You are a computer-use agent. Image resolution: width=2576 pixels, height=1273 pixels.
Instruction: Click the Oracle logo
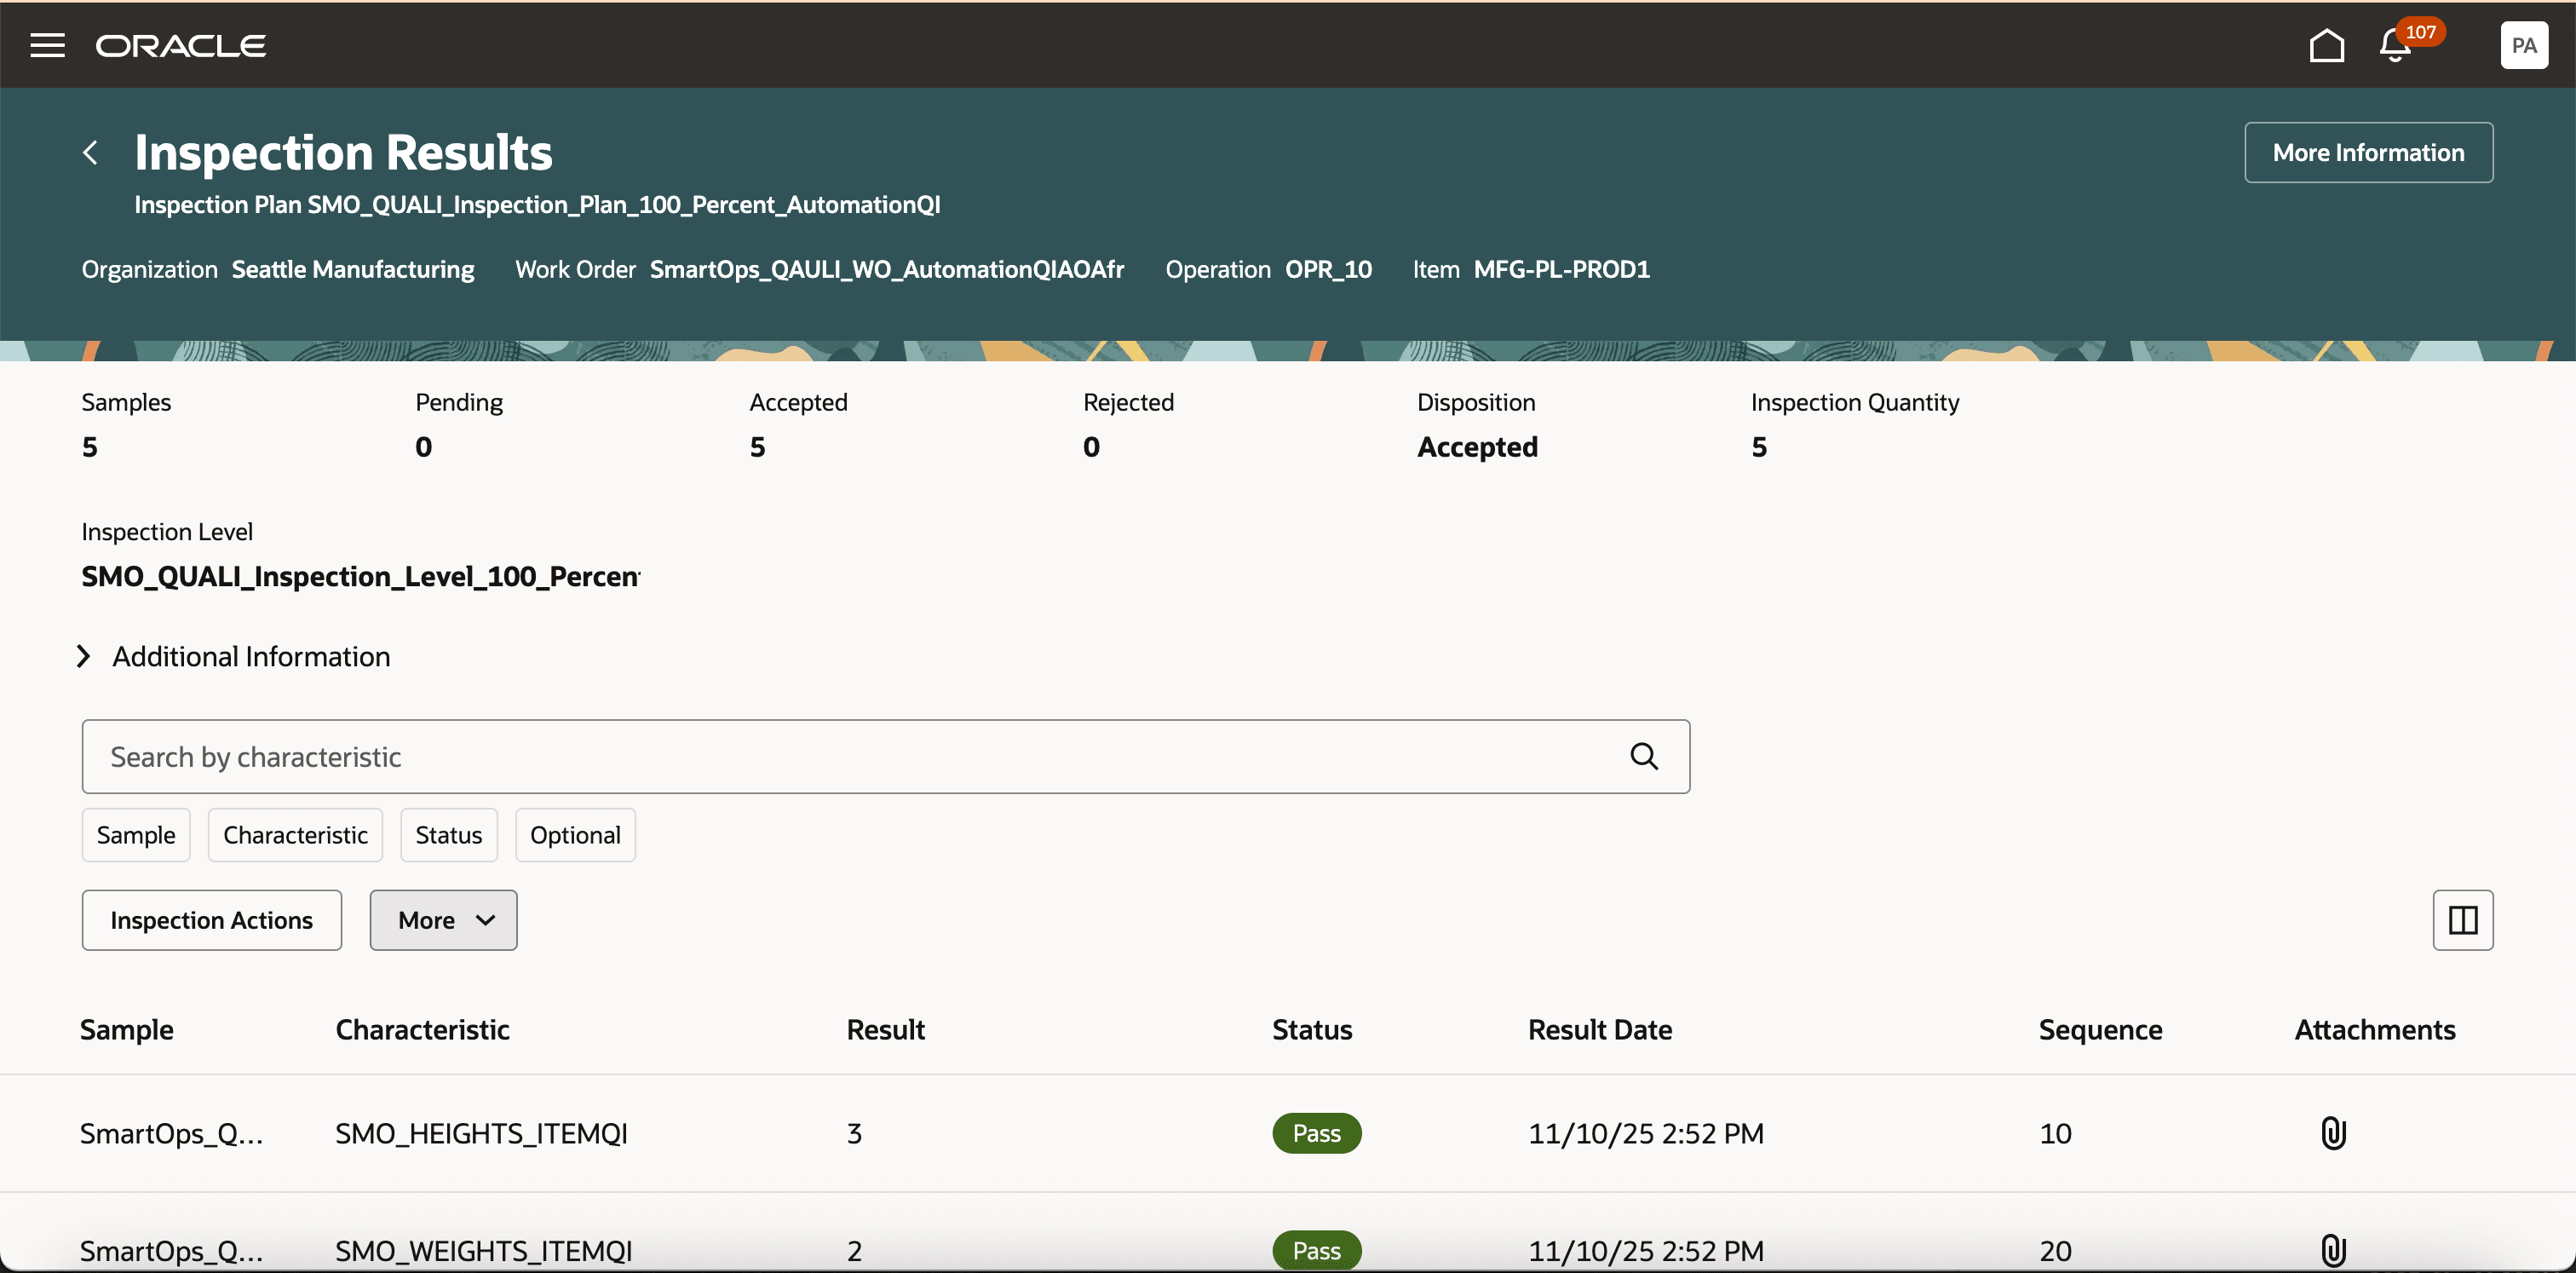181,45
